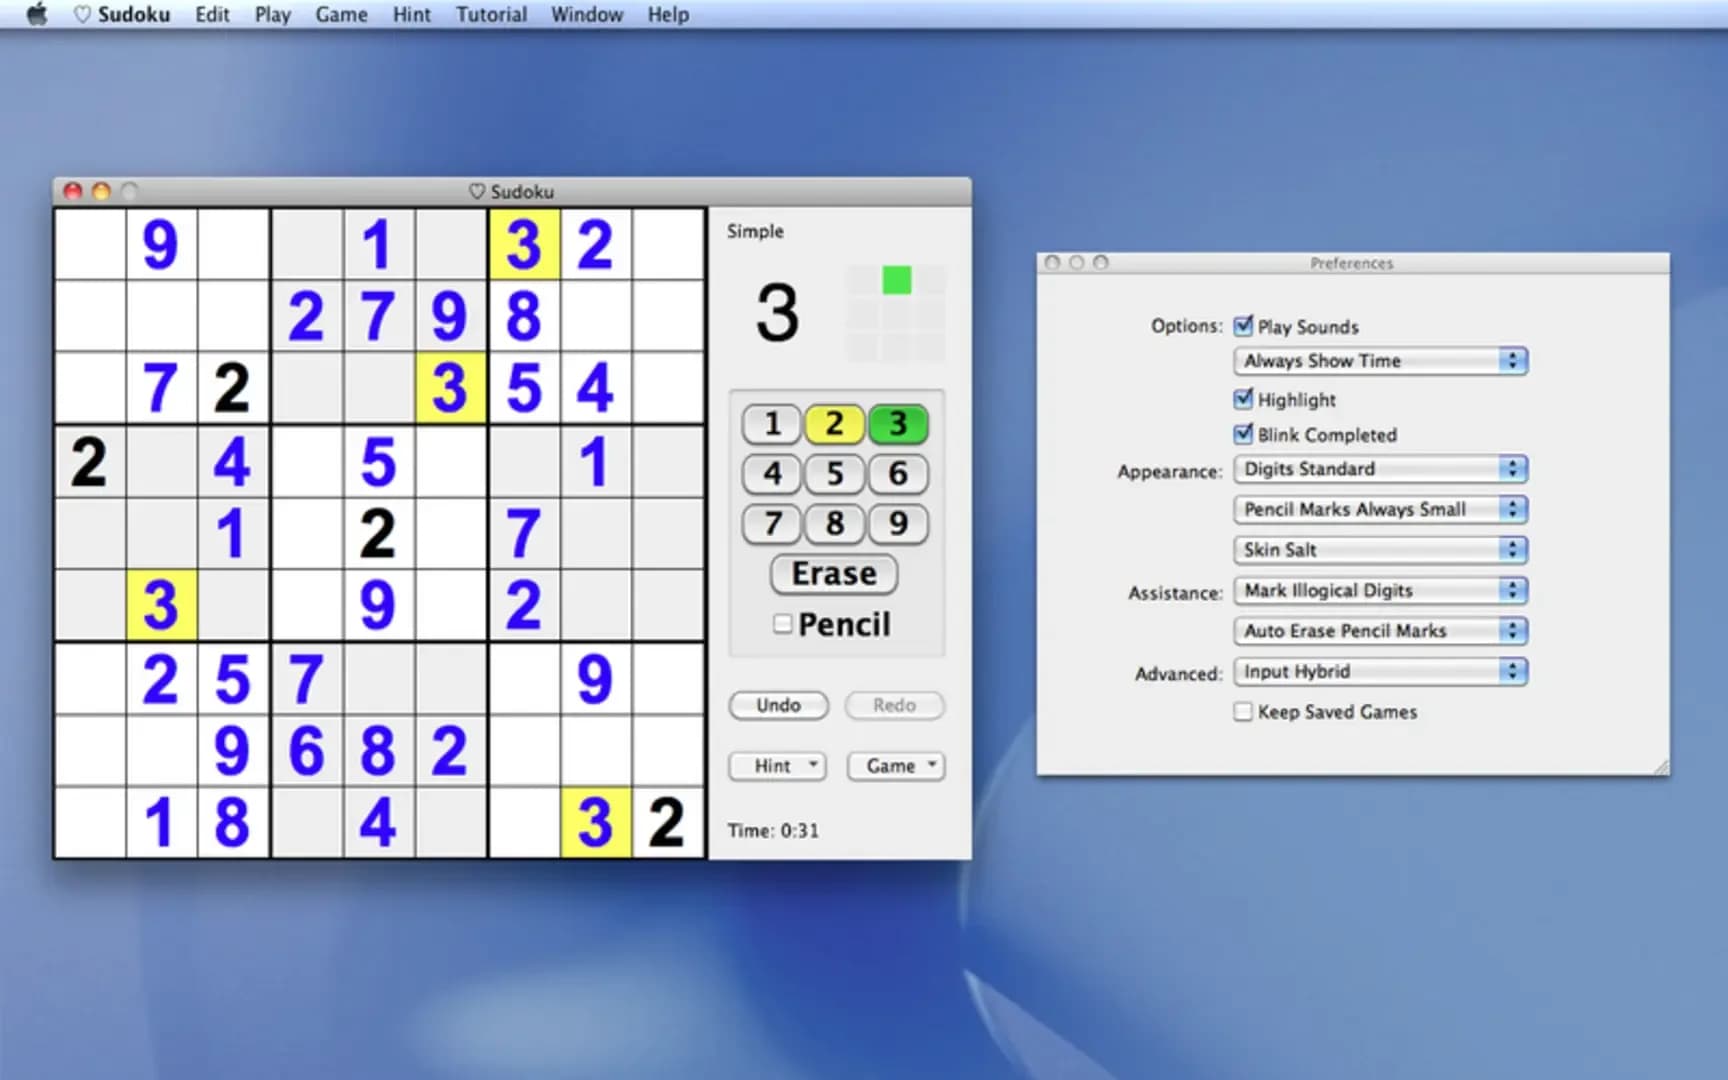Image resolution: width=1728 pixels, height=1080 pixels.
Task: Enable the Pencil checkbox
Action: click(x=783, y=624)
